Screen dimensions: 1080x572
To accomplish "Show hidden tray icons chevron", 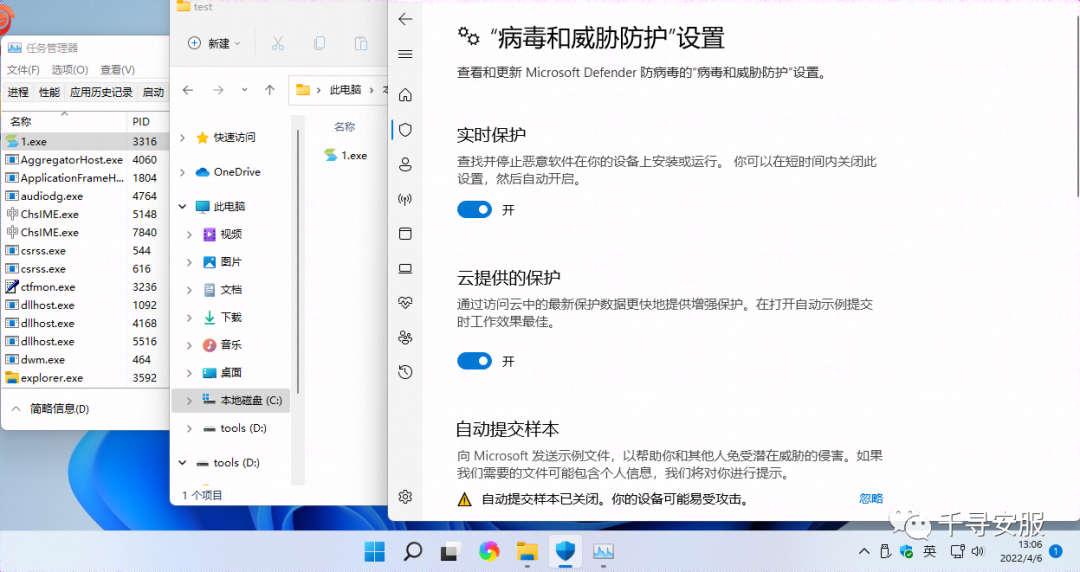I will 864,551.
